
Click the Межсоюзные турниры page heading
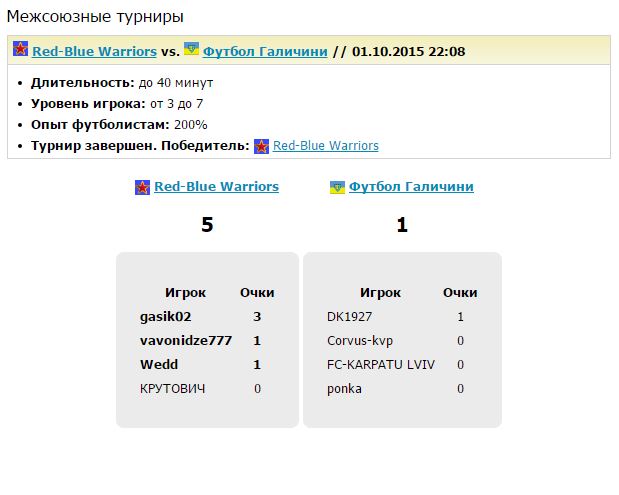[94, 17]
